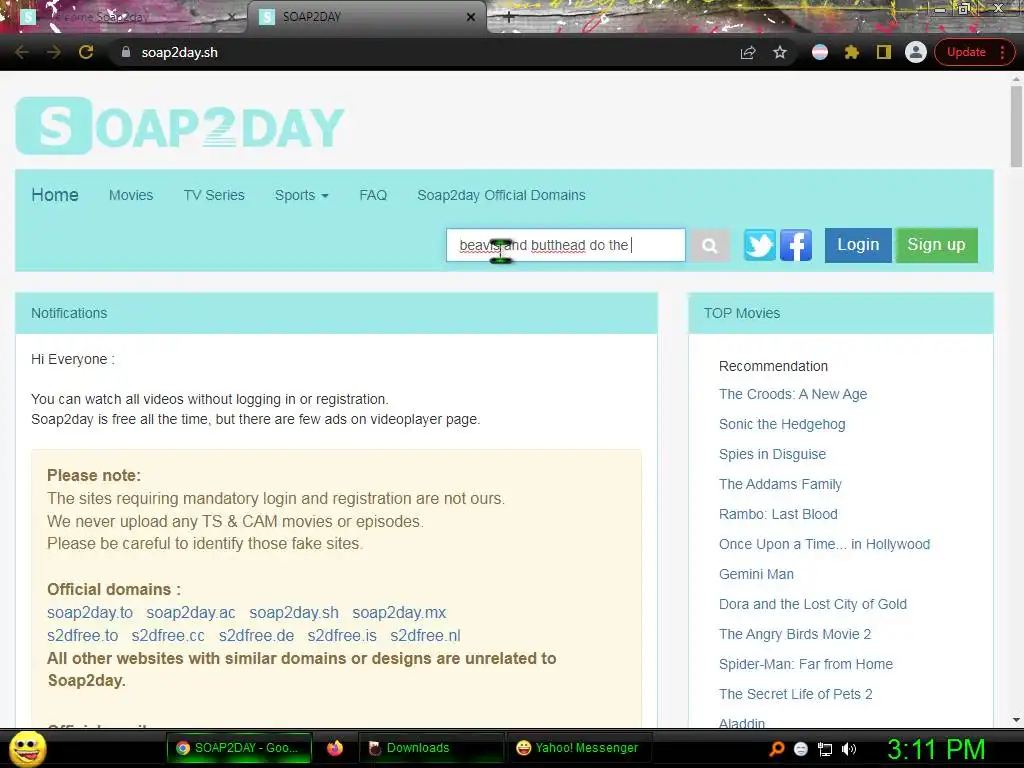The height and width of the screenshot is (768, 1024).
Task: Open The Addams Family link
Action: [x=780, y=485]
